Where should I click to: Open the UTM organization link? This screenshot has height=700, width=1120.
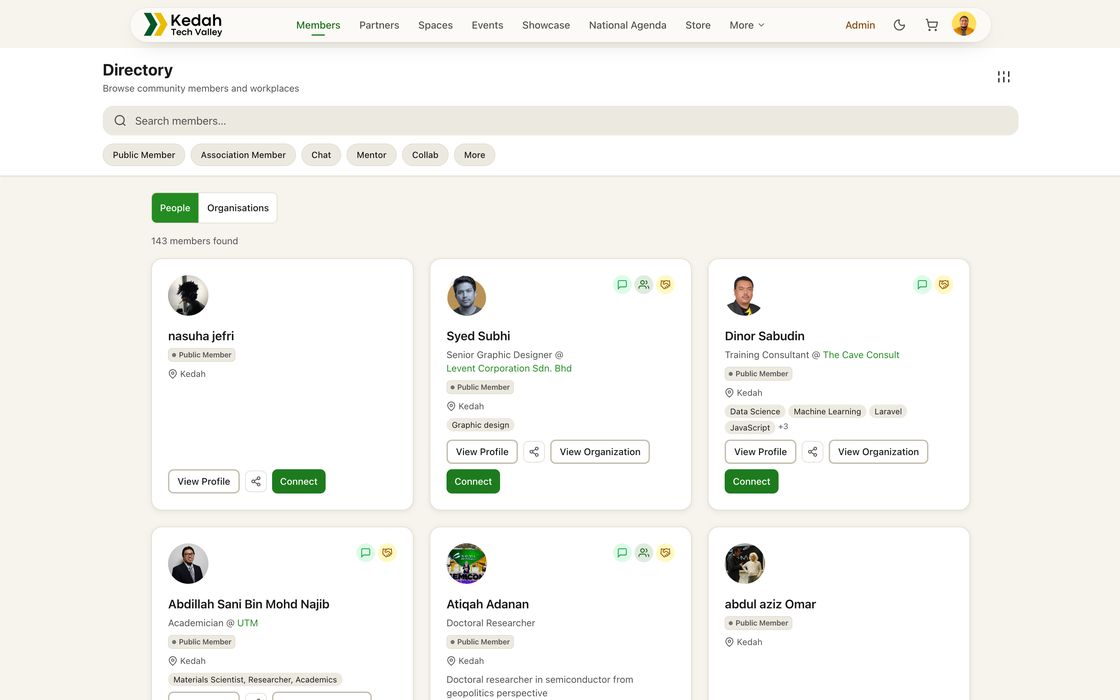coord(247,623)
